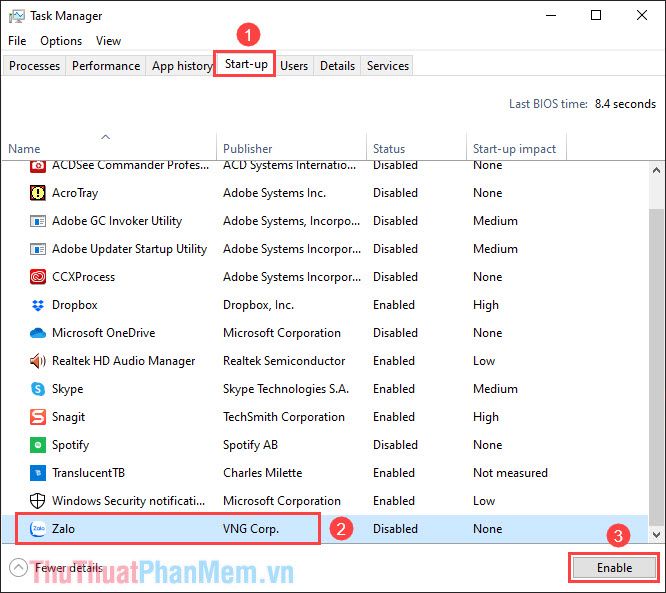Image resolution: width=666 pixels, height=593 pixels.
Task: Switch to the Details tab
Action: pyautogui.click(x=337, y=66)
